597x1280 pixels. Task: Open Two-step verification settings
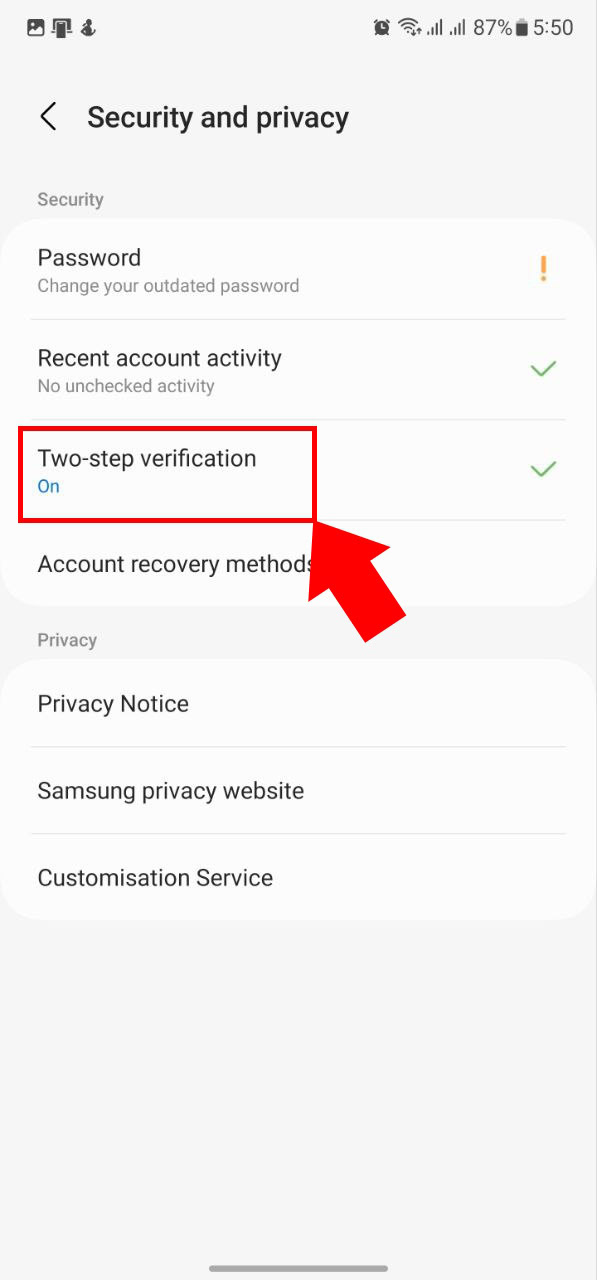[x=298, y=470]
